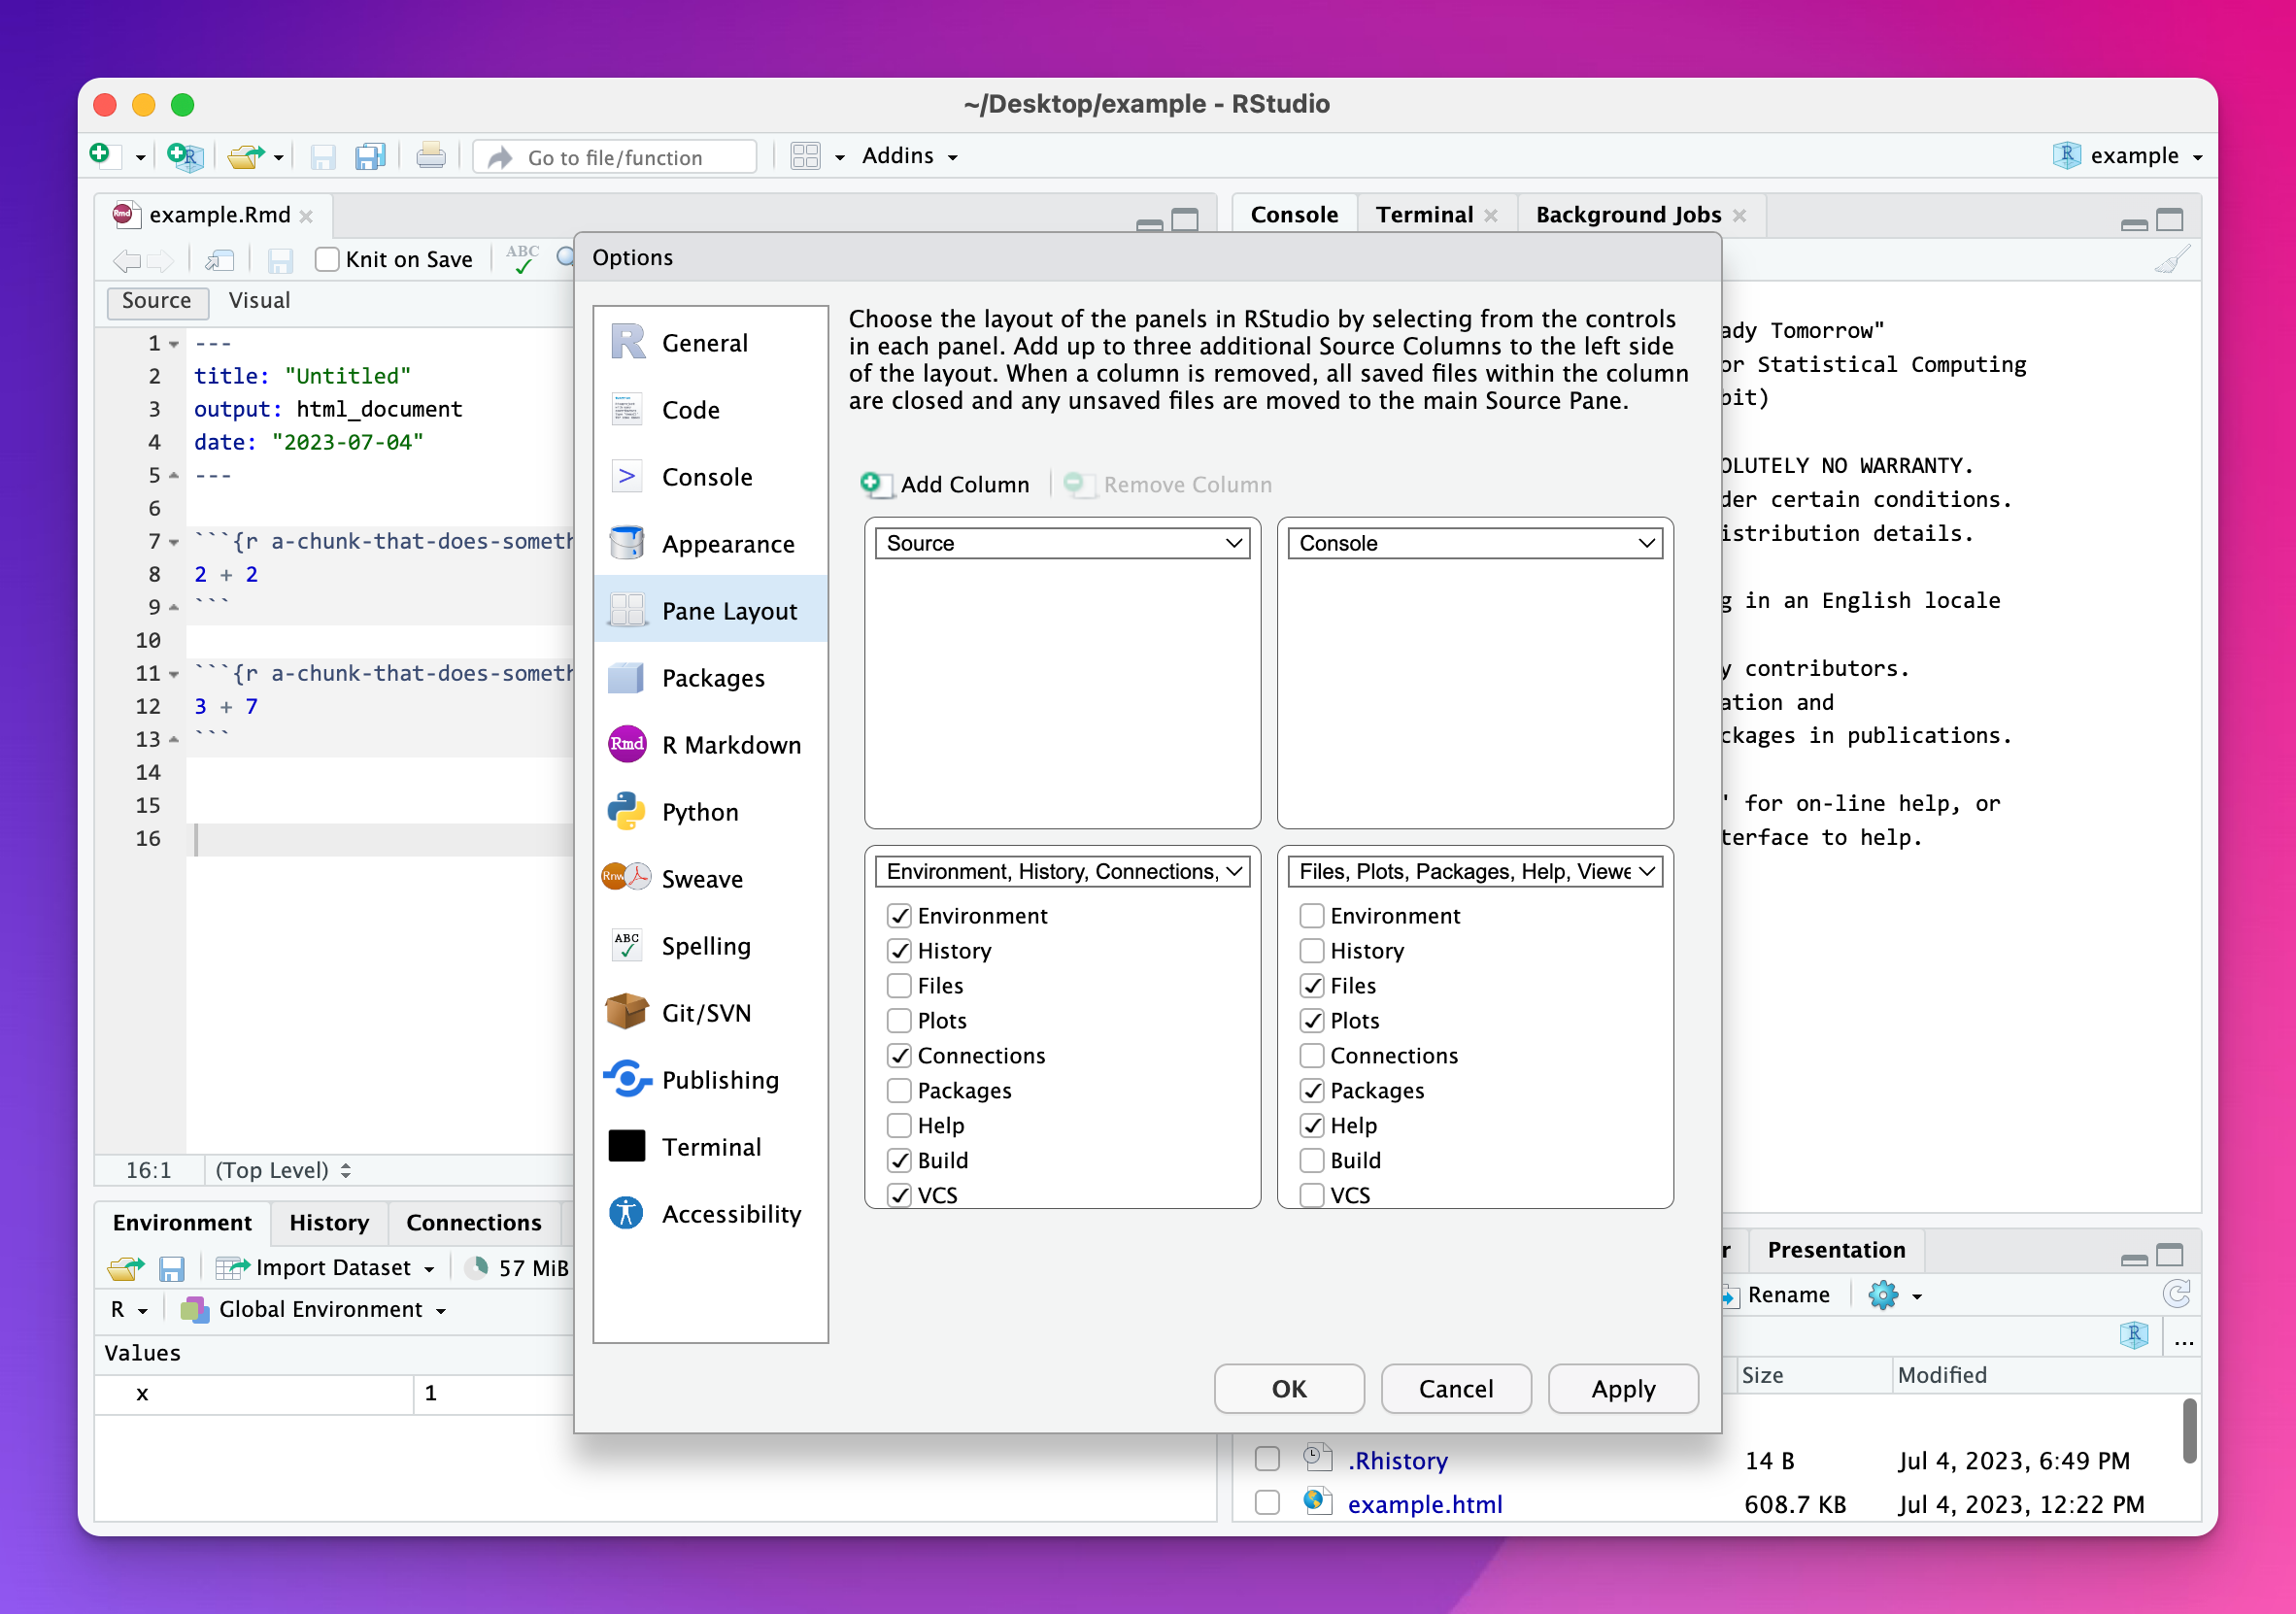Click the Files pane refresh icon
This screenshot has height=1614, width=2296.
click(2176, 1295)
